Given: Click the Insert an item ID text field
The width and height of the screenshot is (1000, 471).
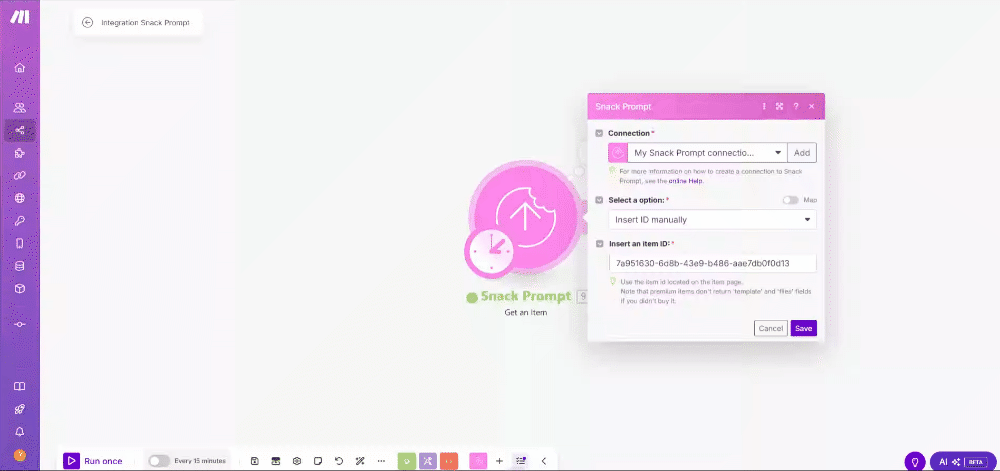Looking at the screenshot, I should 712,263.
